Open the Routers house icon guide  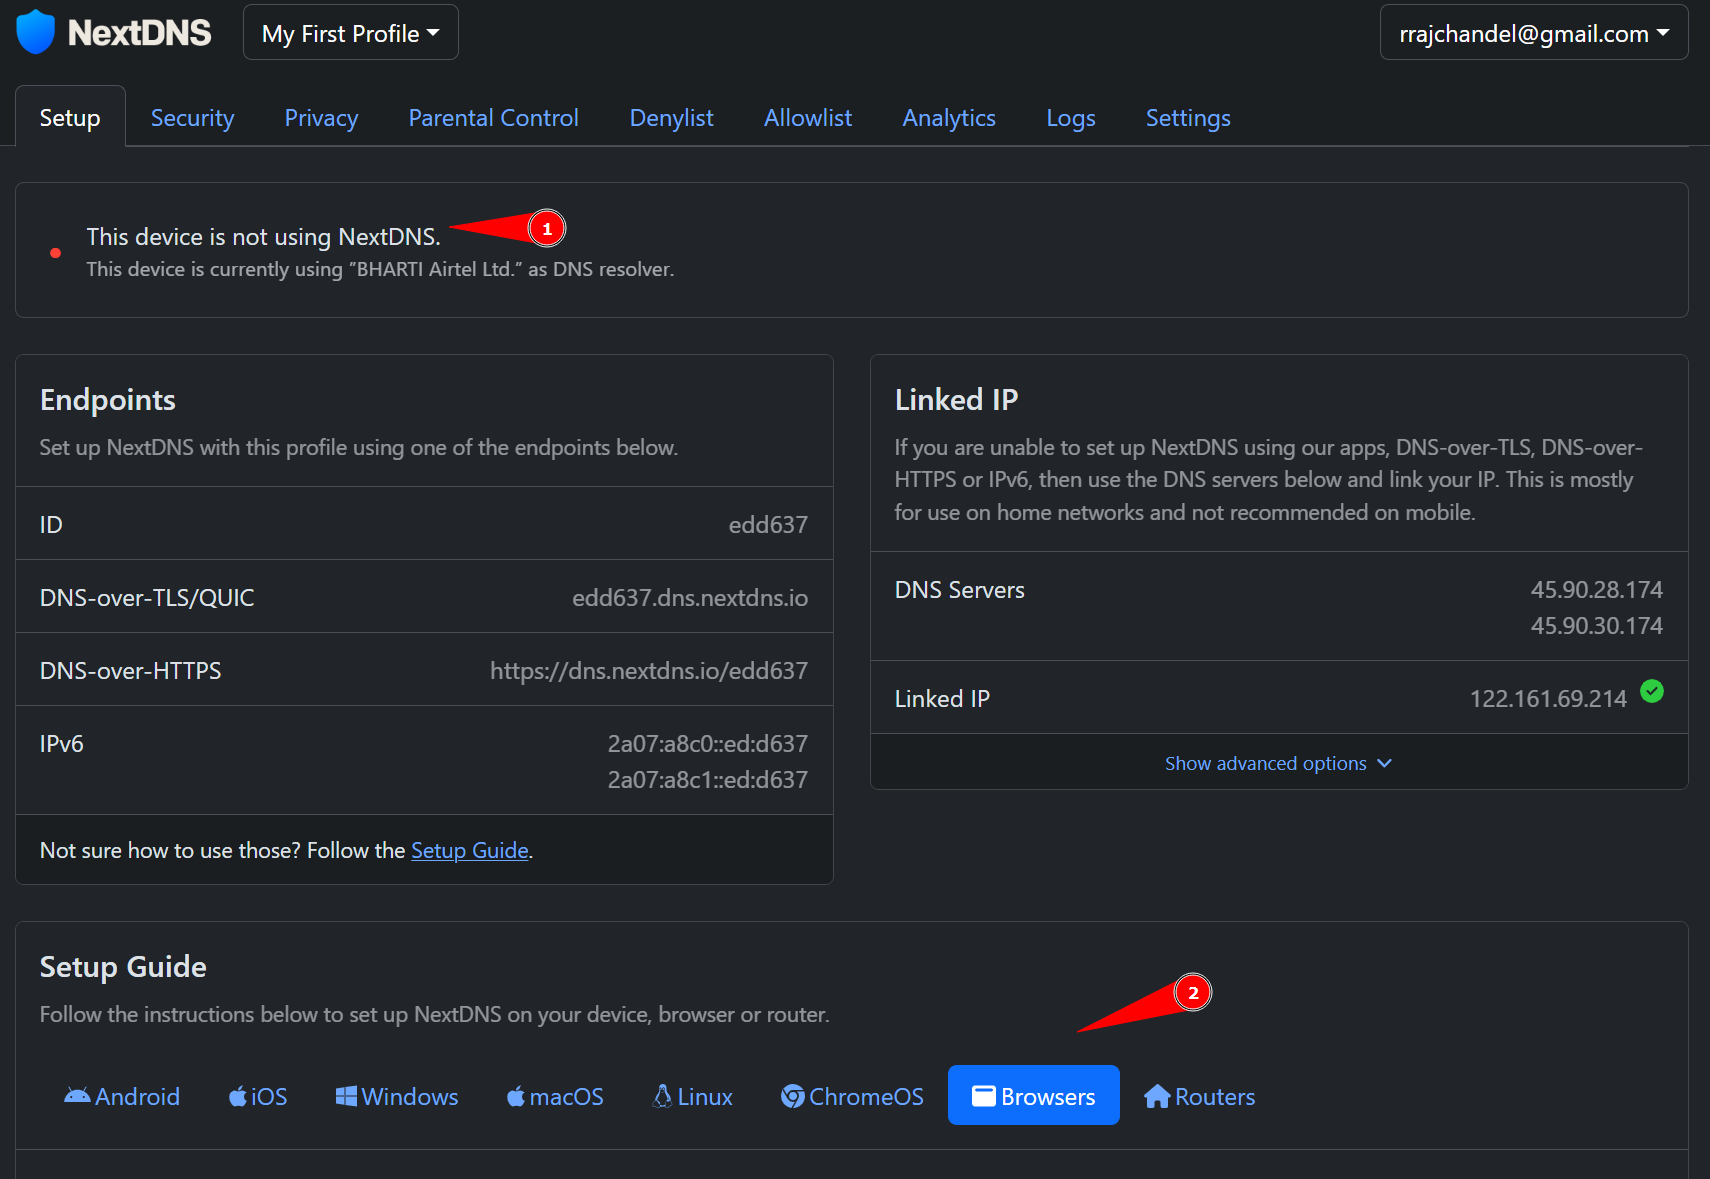[1157, 1097]
